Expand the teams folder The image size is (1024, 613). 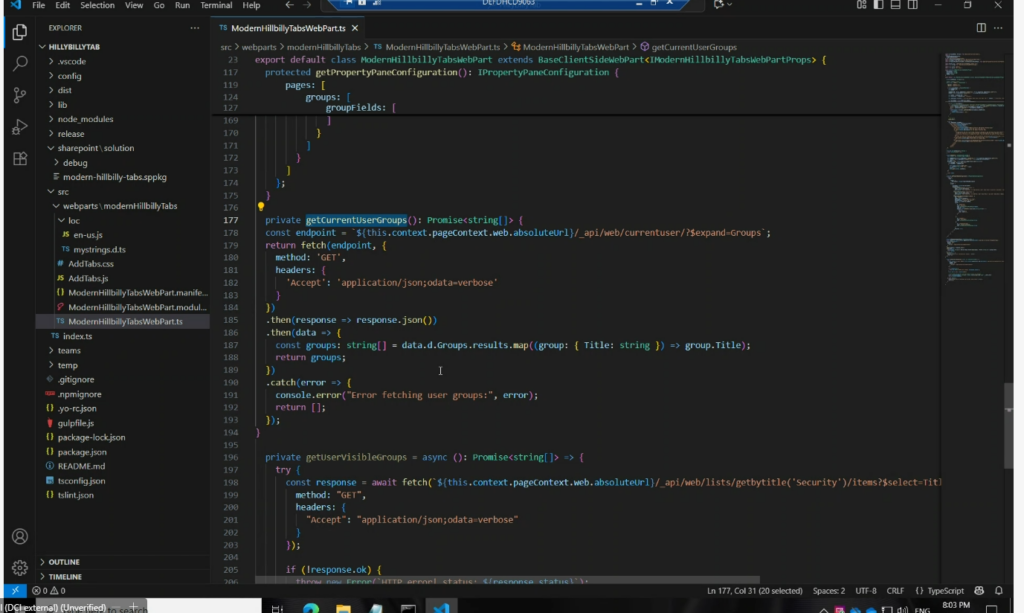69,351
